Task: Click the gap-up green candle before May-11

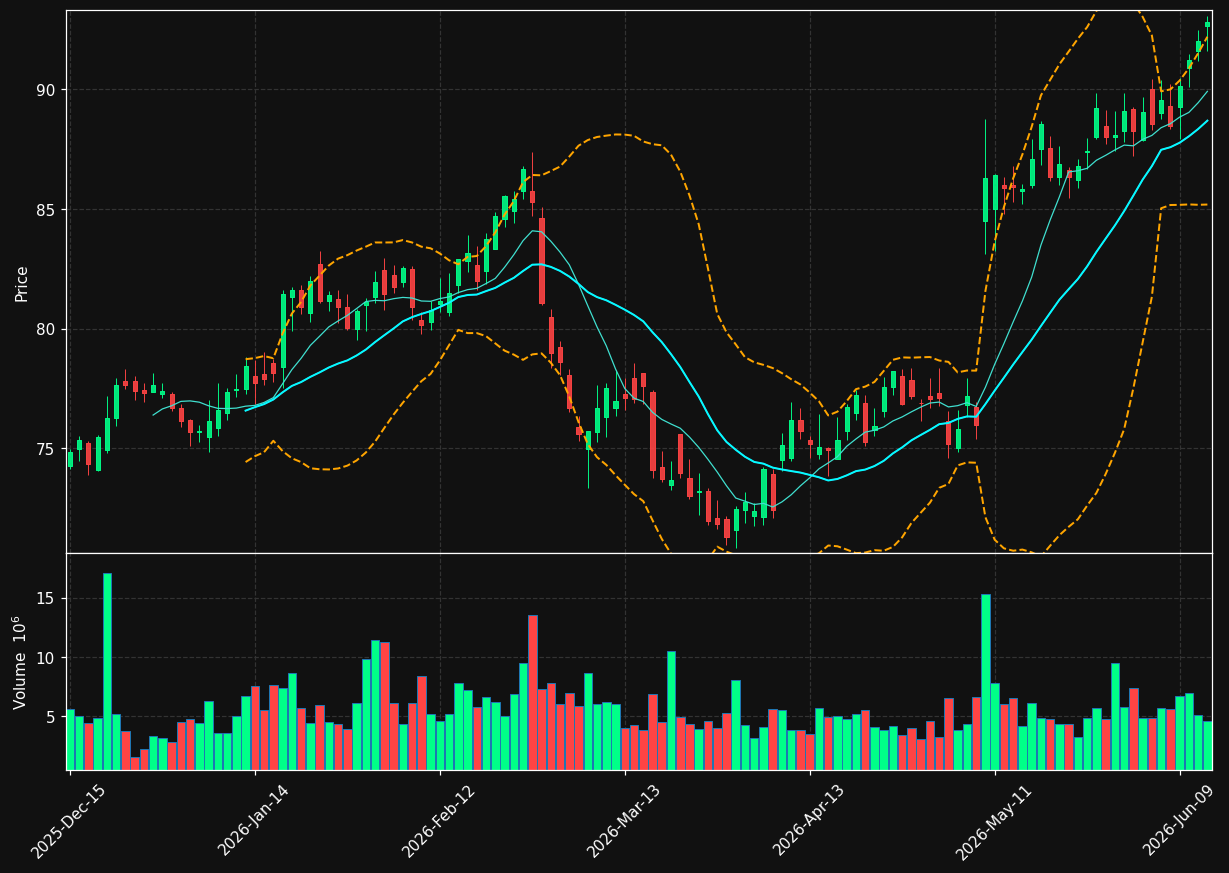Action: (985, 200)
